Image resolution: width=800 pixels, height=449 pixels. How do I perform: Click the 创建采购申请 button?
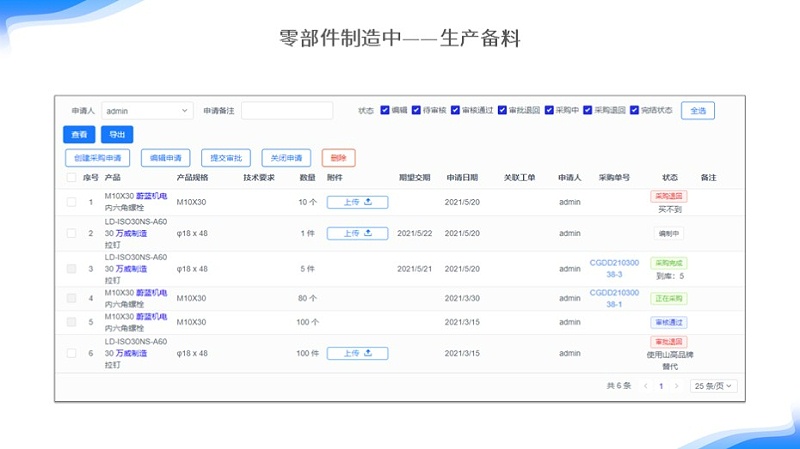point(97,158)
